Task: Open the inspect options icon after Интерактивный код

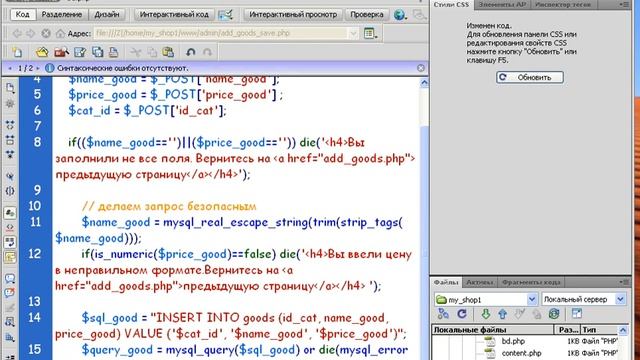Action: pos(225,15)
